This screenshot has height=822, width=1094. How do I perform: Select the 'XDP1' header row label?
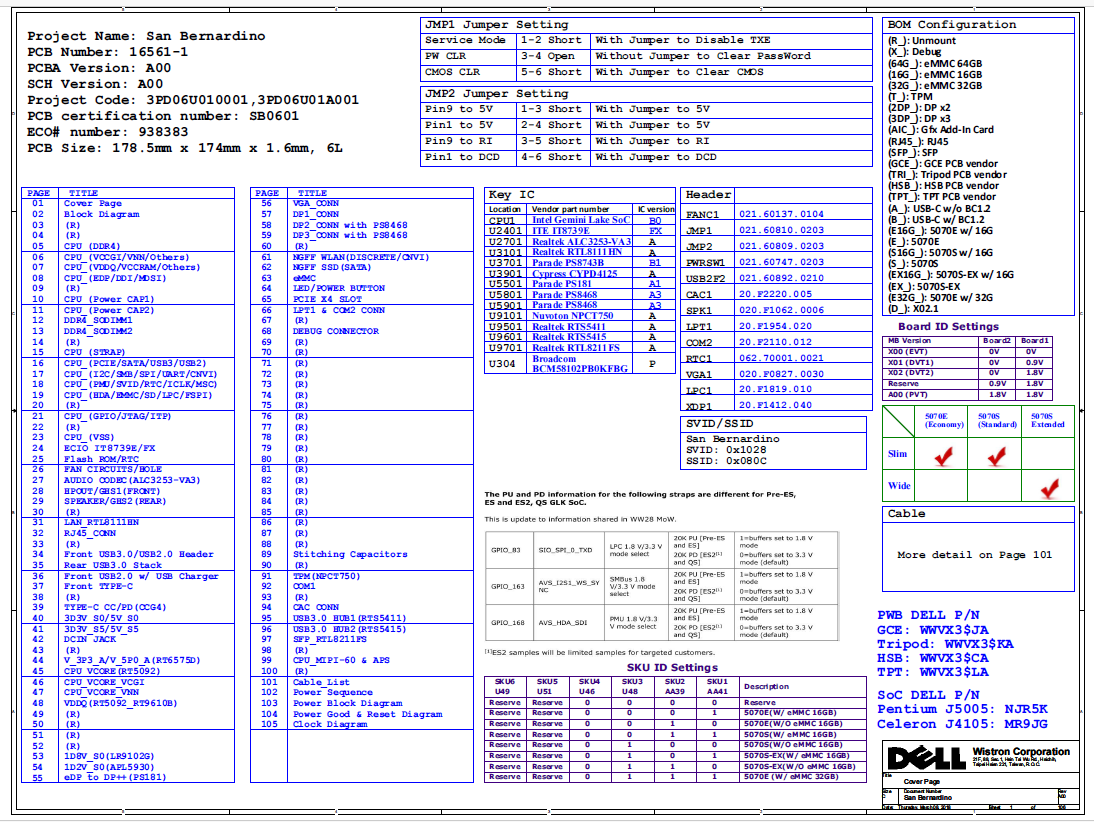(x=699, y=406)
